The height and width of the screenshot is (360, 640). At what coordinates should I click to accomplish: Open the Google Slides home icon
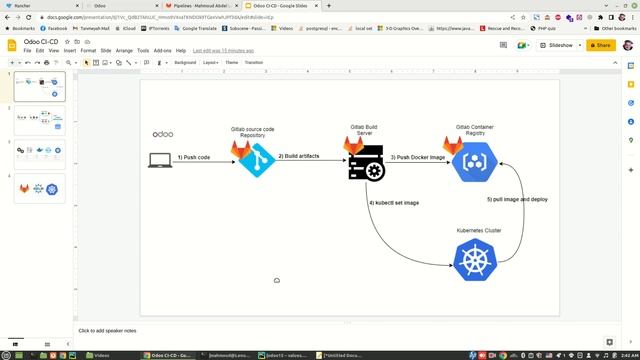point(12,45)
